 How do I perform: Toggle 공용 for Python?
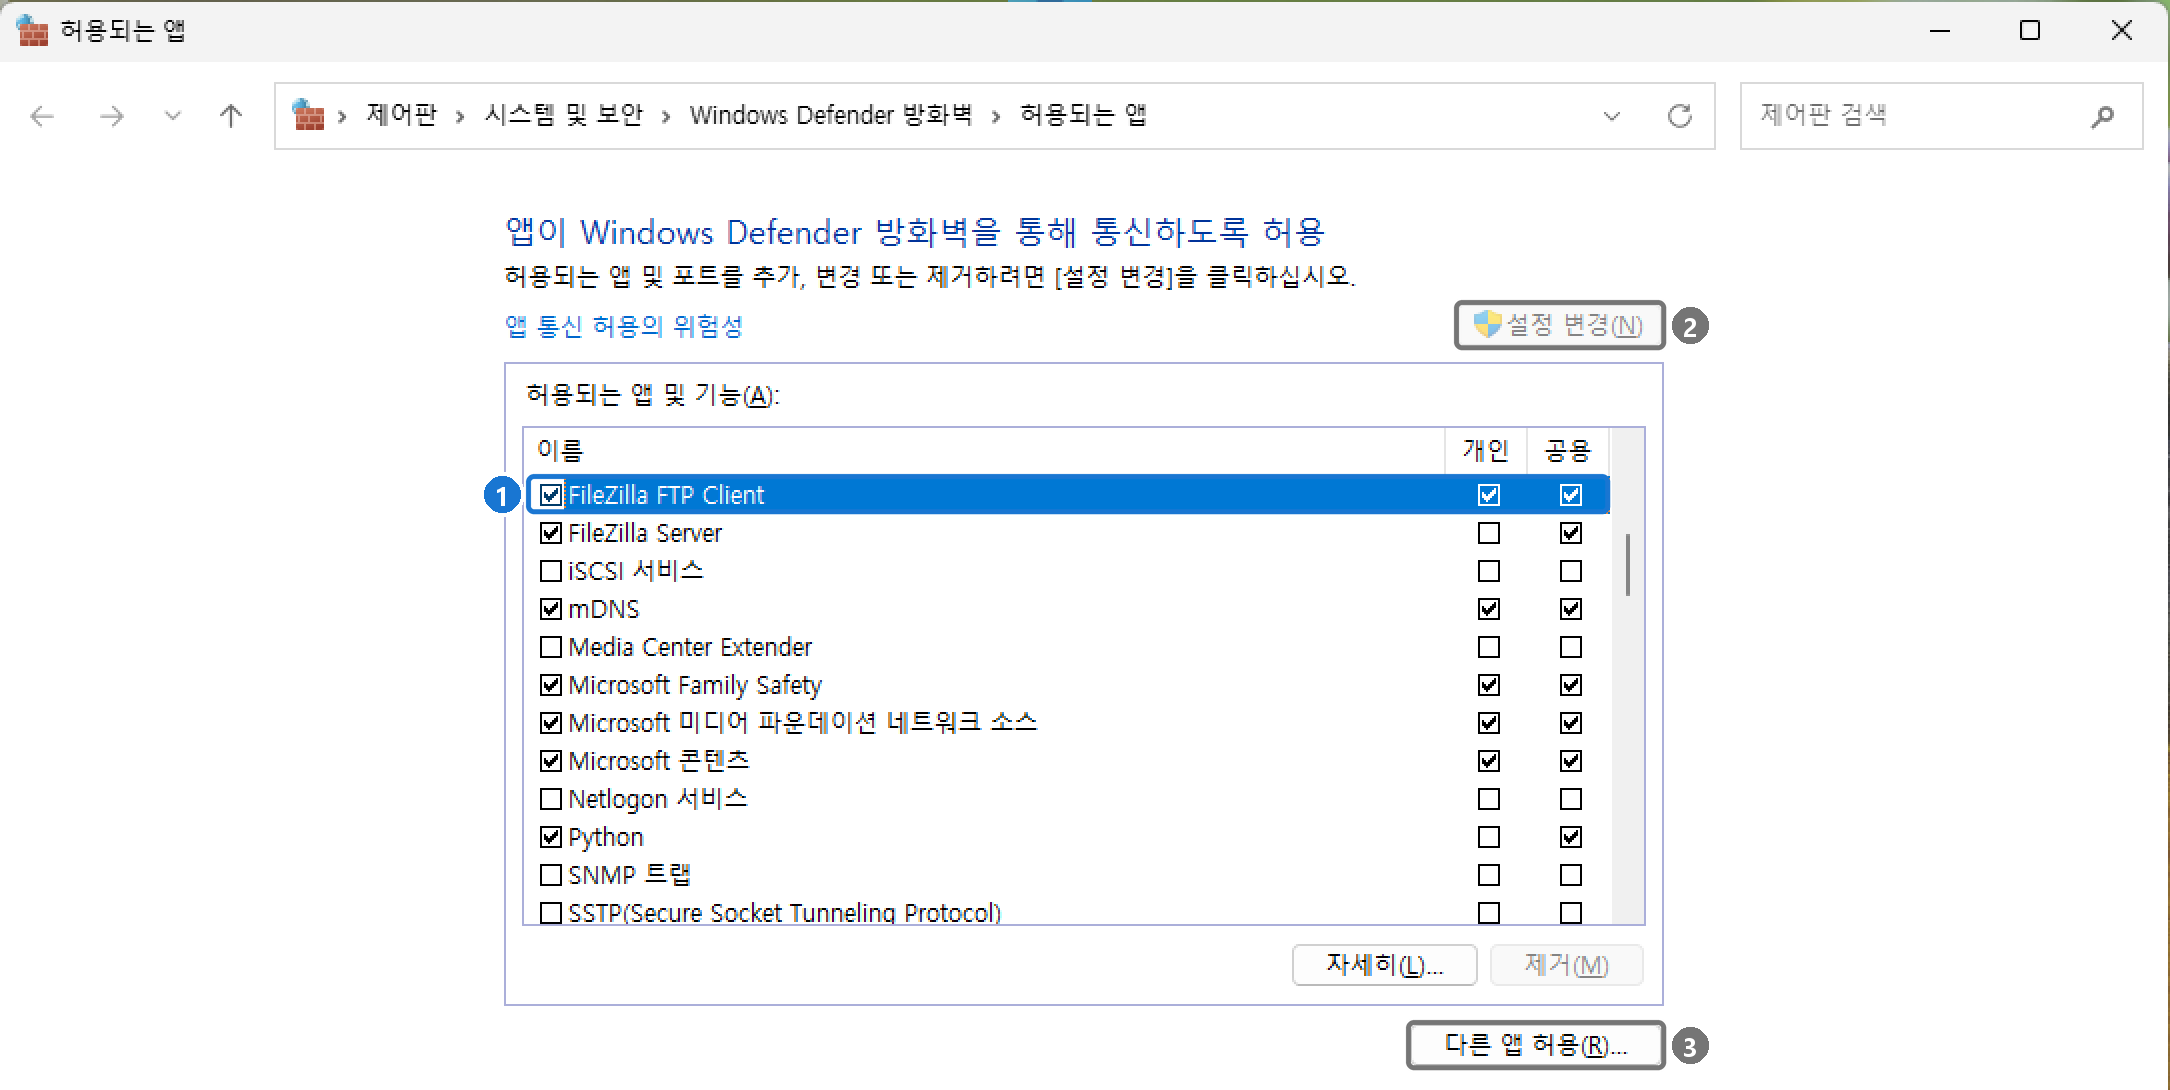click(1571, 837)
